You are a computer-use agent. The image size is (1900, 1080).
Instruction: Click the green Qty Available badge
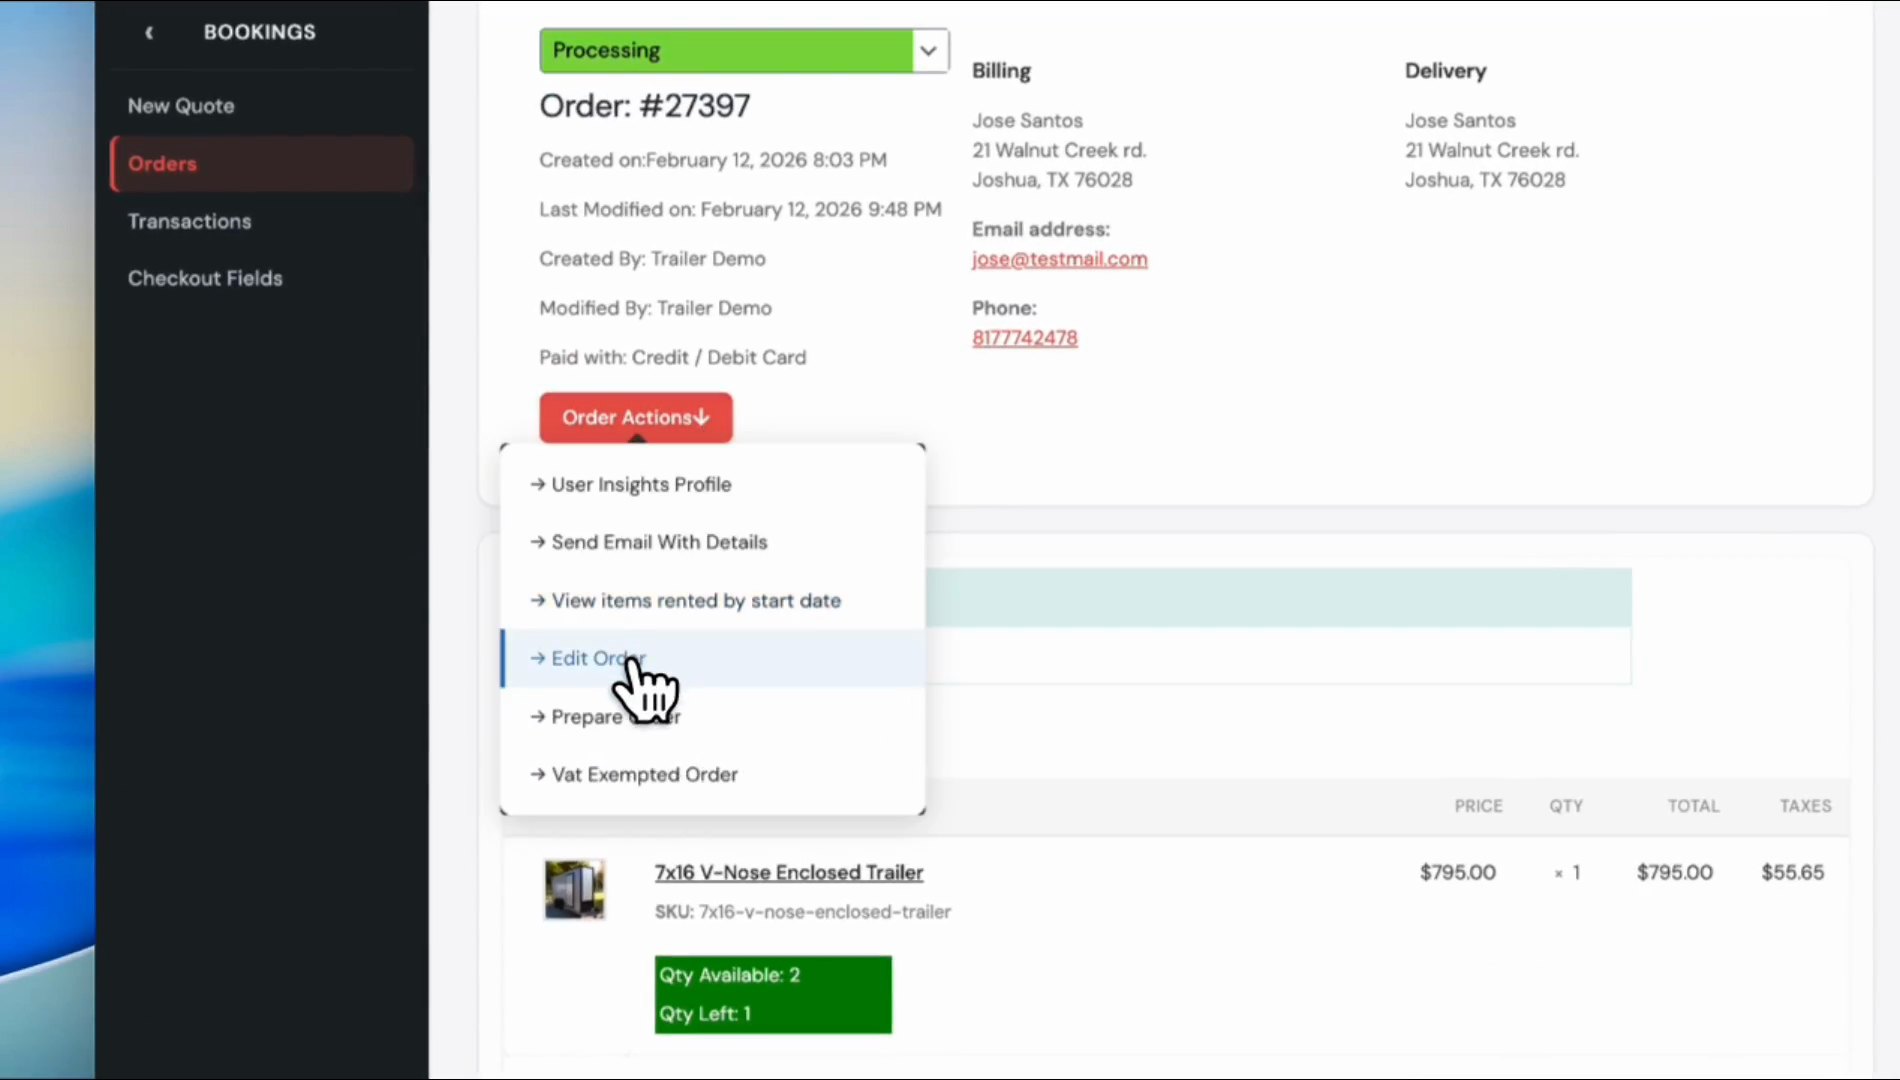[772, 994]
